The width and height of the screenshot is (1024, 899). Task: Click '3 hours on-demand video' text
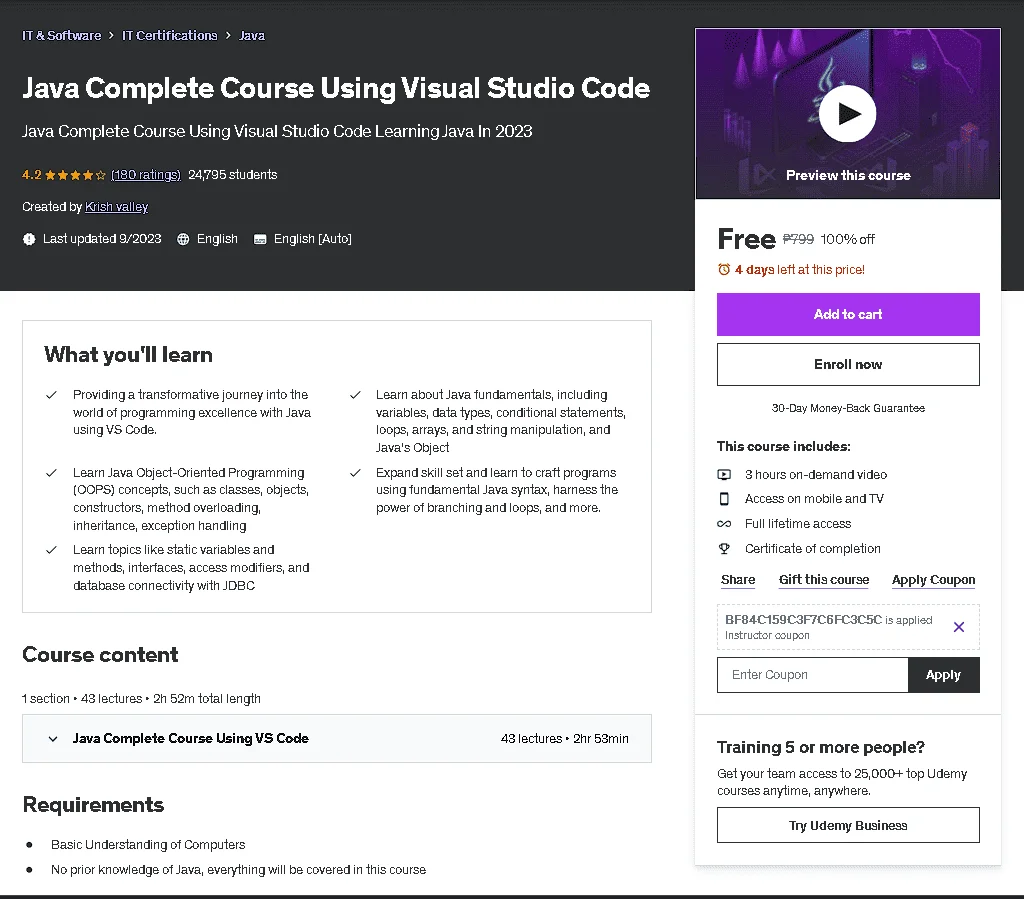(x=816, y=475)
